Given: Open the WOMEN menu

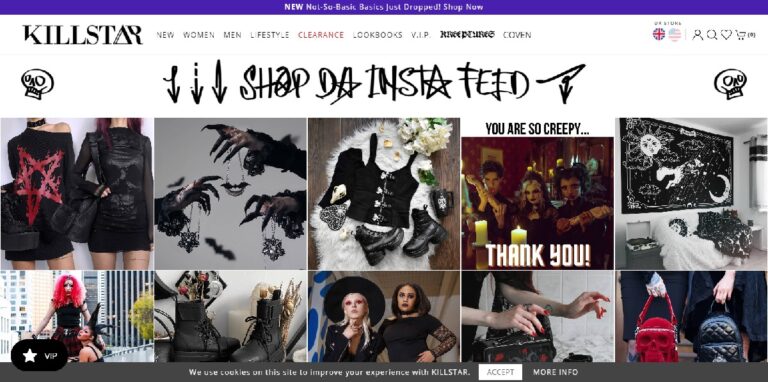Looking at the screenshot, I should 198,35.
